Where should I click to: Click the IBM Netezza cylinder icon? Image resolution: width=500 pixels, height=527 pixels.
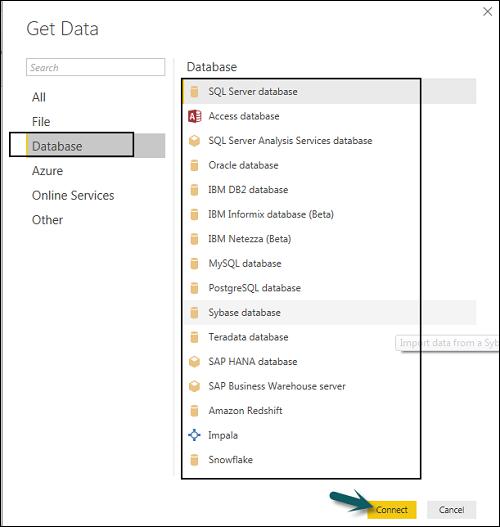[x=194, y=239]
